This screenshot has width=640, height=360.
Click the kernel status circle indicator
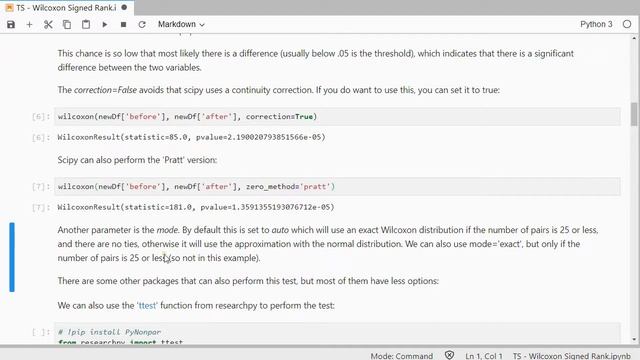click(x=627, y=24)
